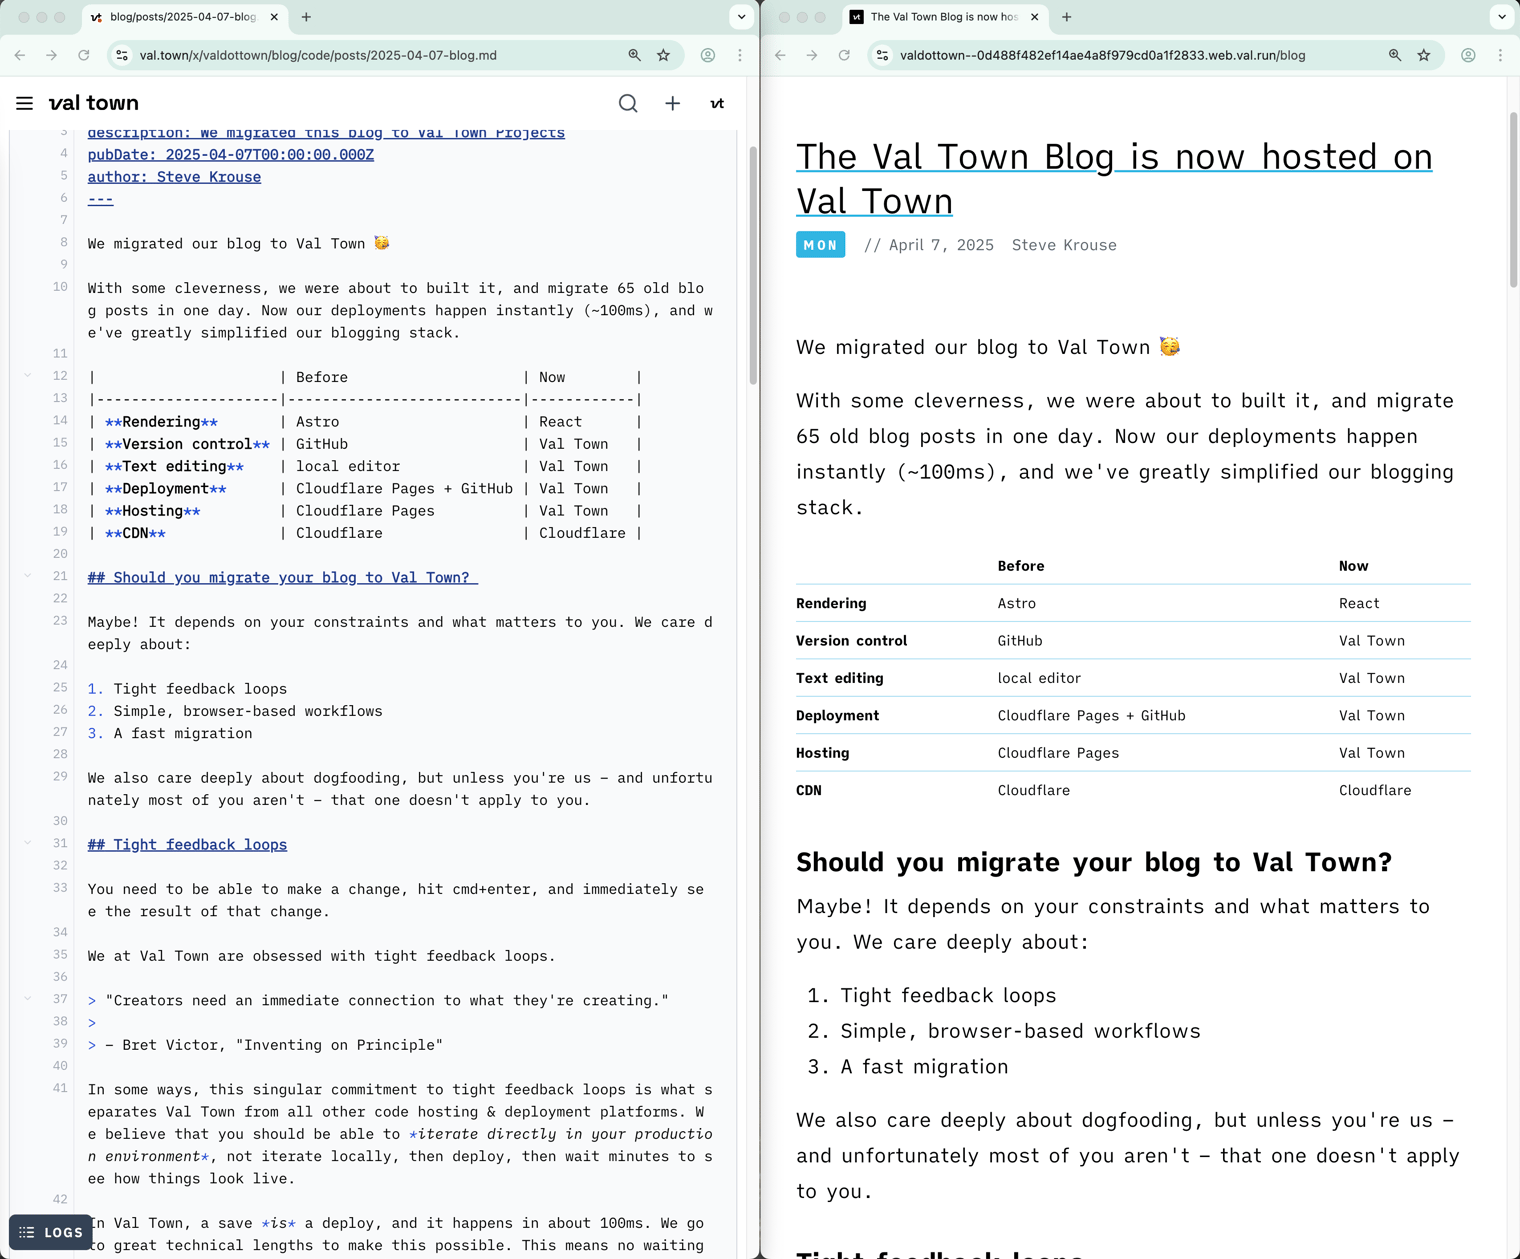Click "Cloudflare Pages + GitHub" cell in blog table
This screenshot has height=1259, width=1520.
(x=1092, y=716)
